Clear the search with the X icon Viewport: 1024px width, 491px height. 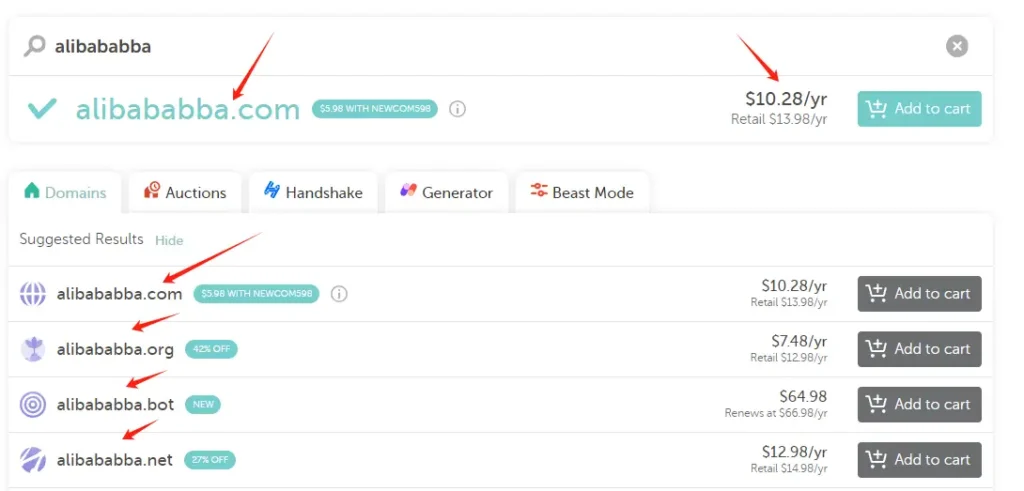pyautogui.click(x=957, y=46)
